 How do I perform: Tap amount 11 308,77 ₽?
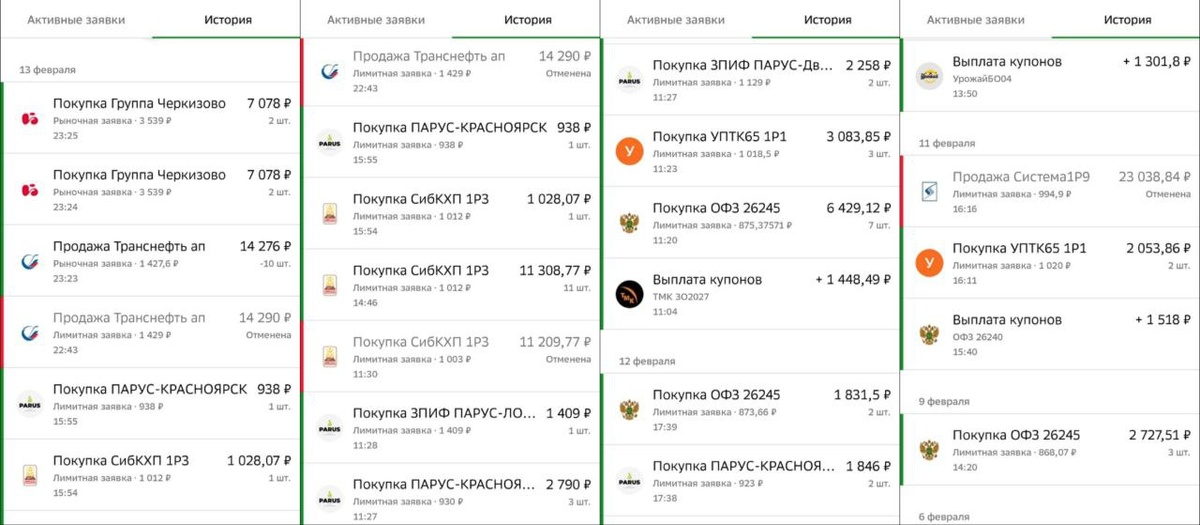tap(555, 270)
